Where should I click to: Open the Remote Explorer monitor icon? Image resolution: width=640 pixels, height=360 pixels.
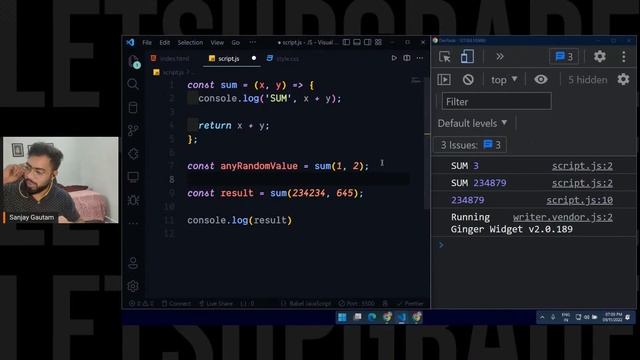point(133,177)
